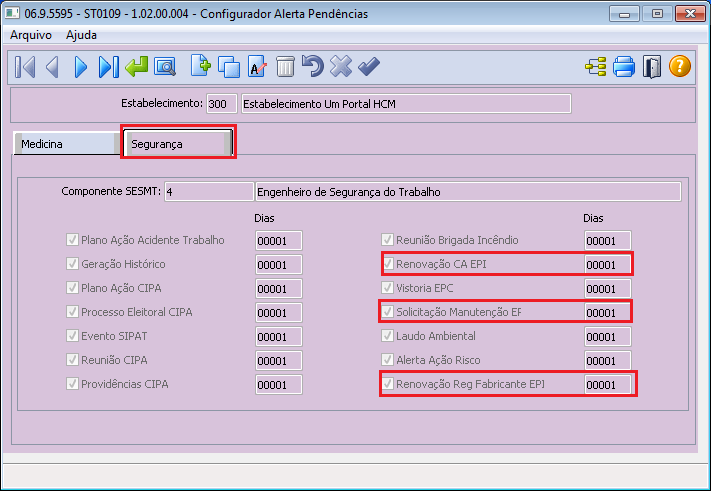Open the Ajuda menu
711x497 pixels.
point(81,35)
